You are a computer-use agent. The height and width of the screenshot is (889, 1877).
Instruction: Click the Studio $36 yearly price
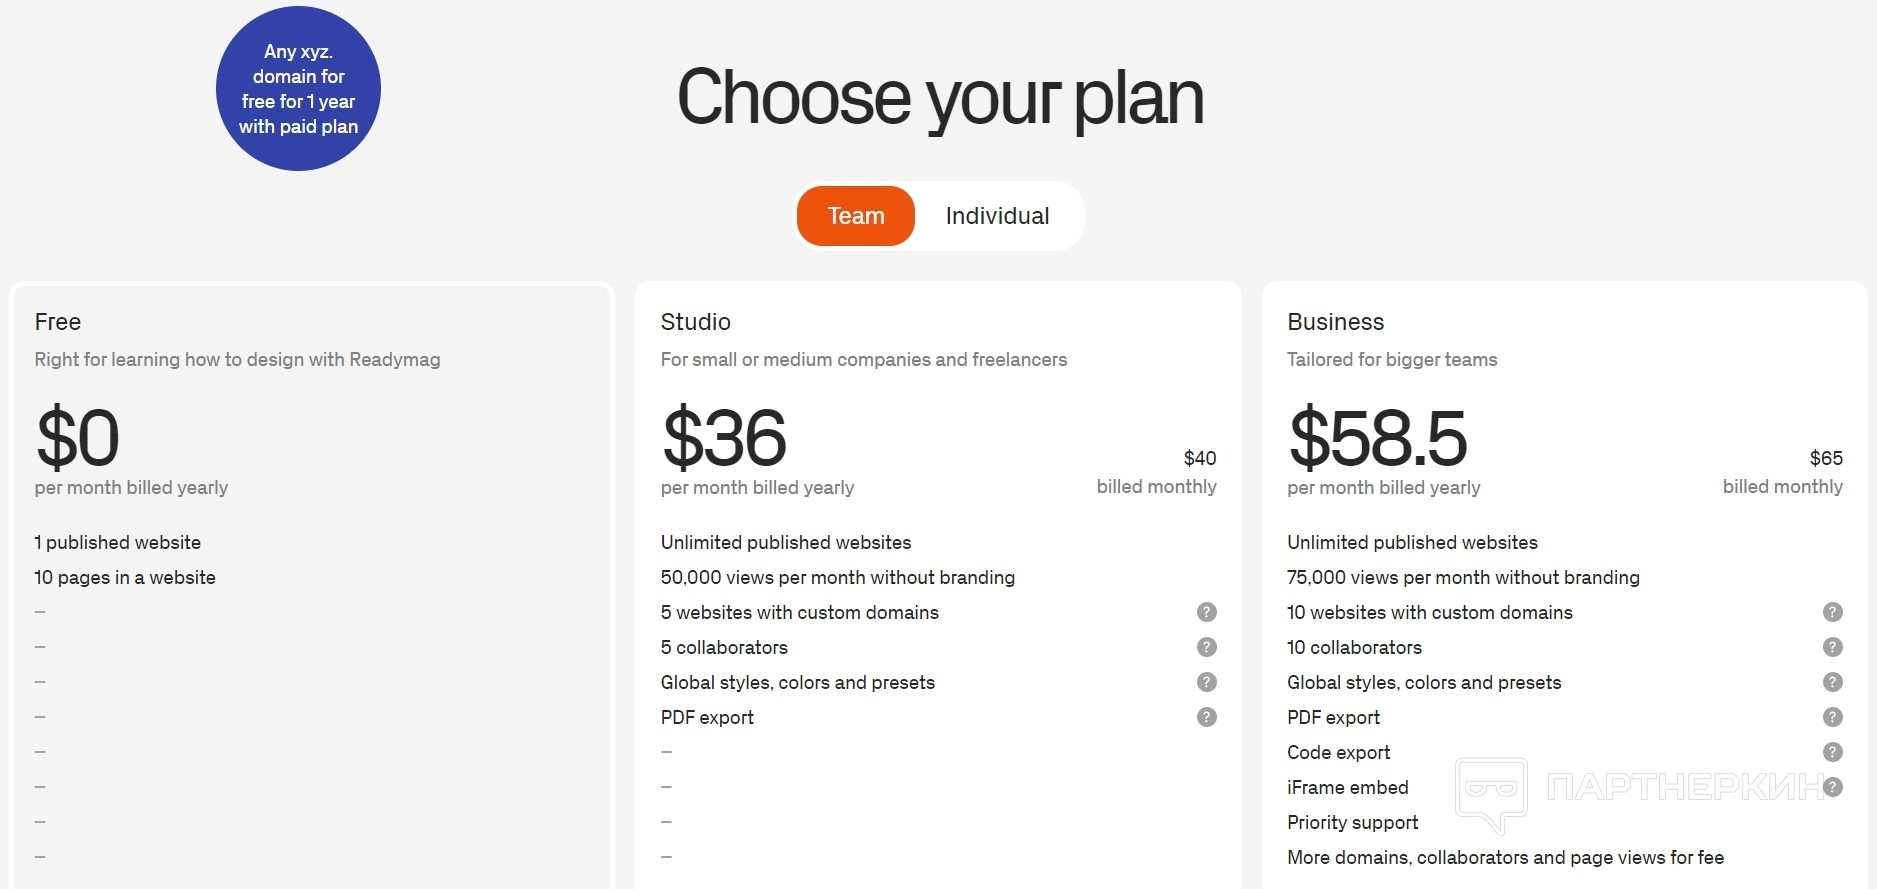pyautogui.click(x=725, y=438)
